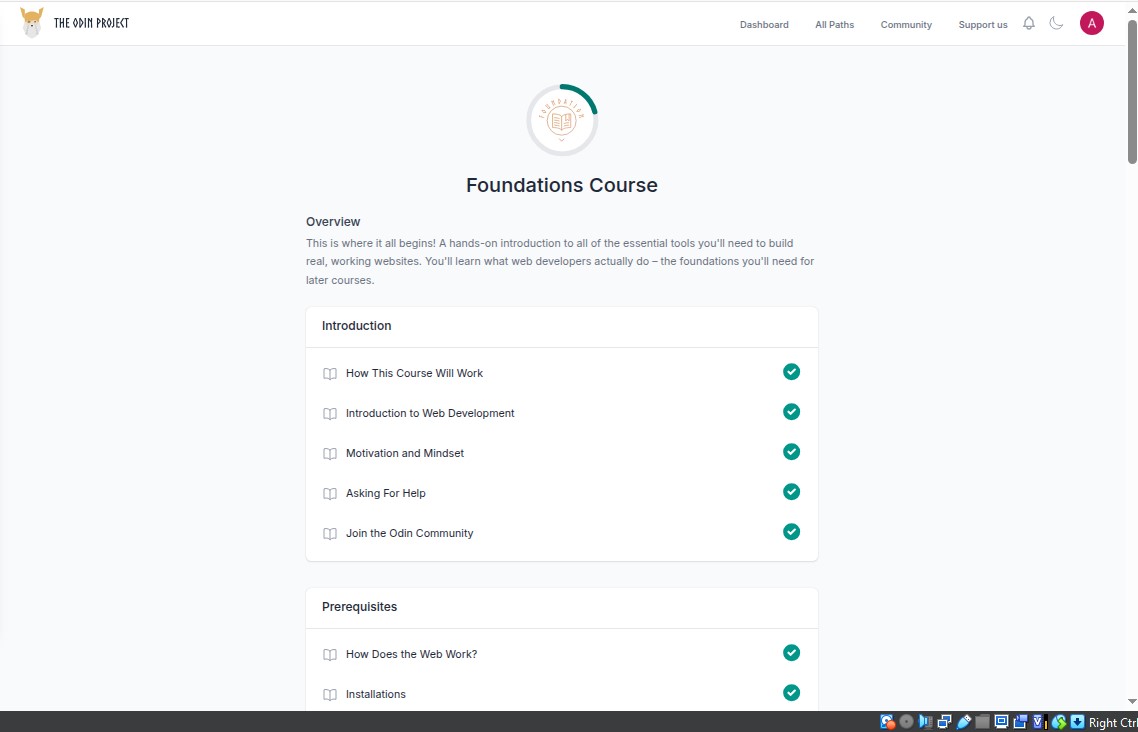The image size is (1138, 732).
Task: Toggle completion for Motivation and Mindset
Action: (x=791, y=451)
